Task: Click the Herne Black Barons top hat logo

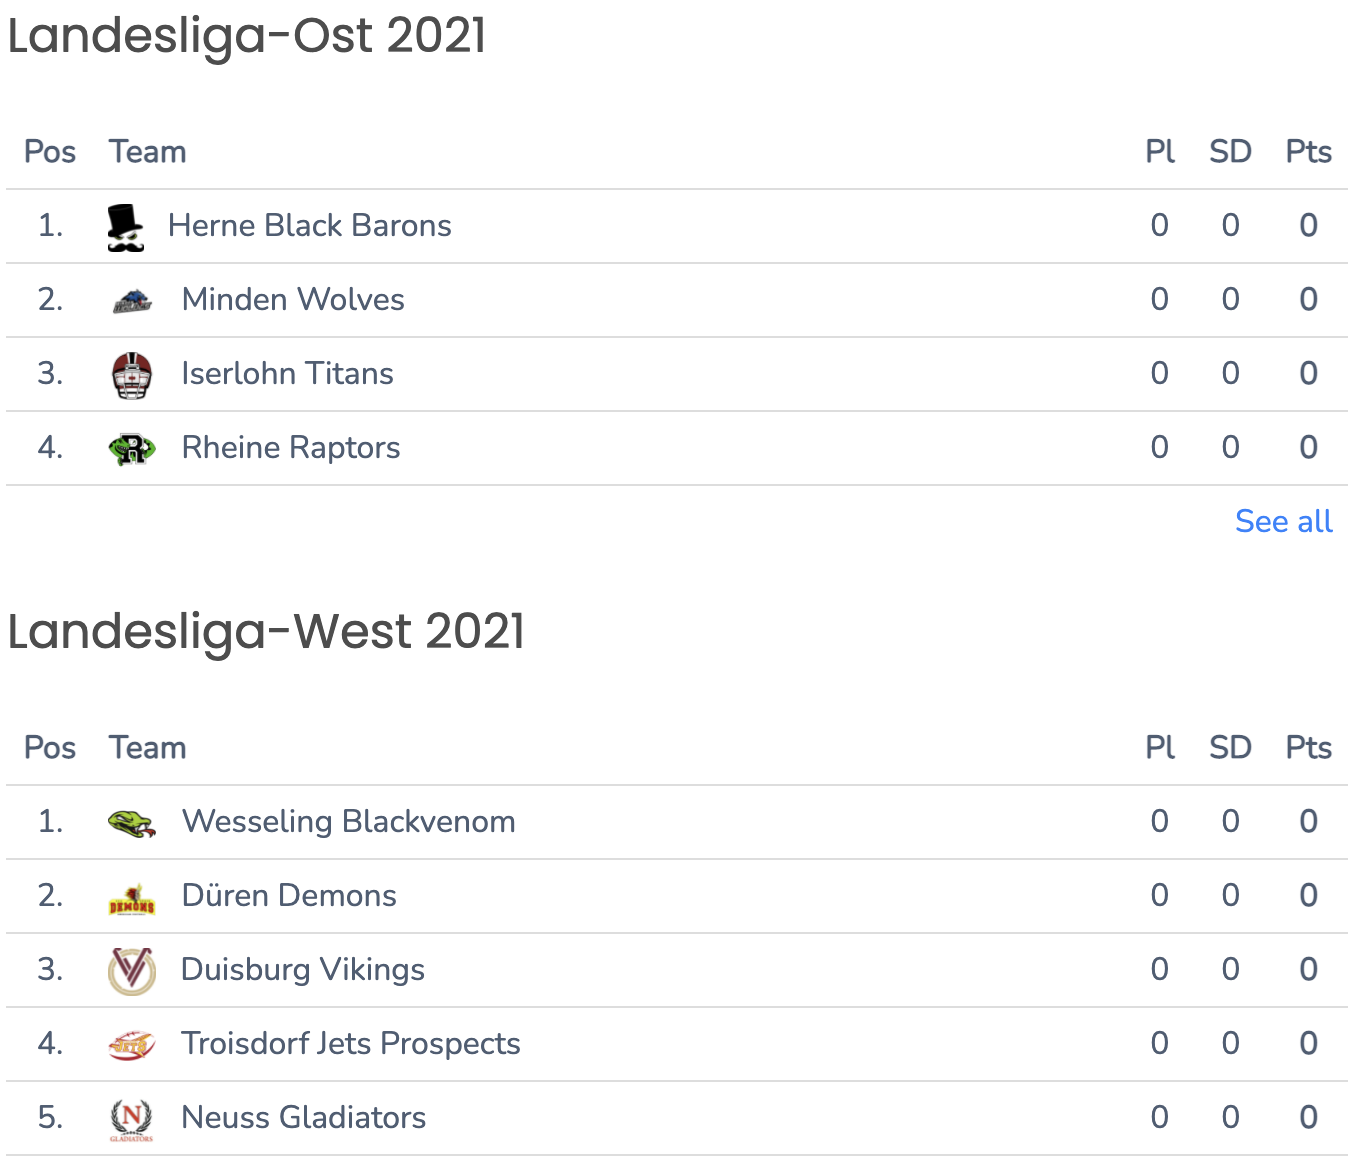Action: [126, 227]
